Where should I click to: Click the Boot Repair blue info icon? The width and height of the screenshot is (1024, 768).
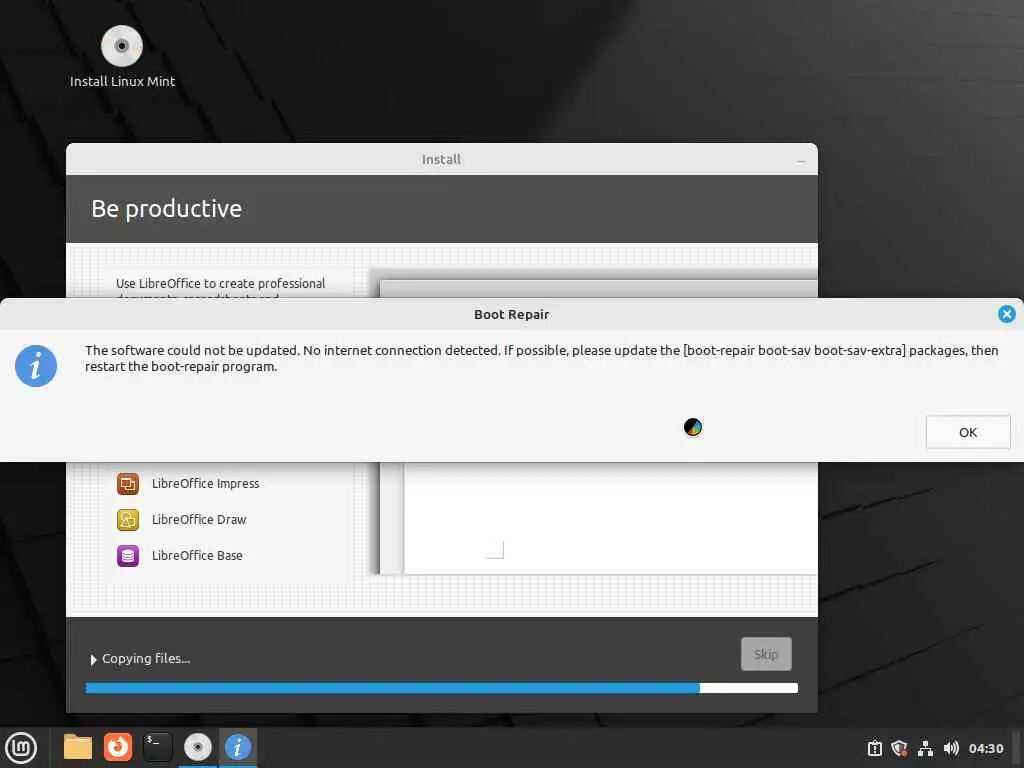pyautogui.click(x=36, y=366)
